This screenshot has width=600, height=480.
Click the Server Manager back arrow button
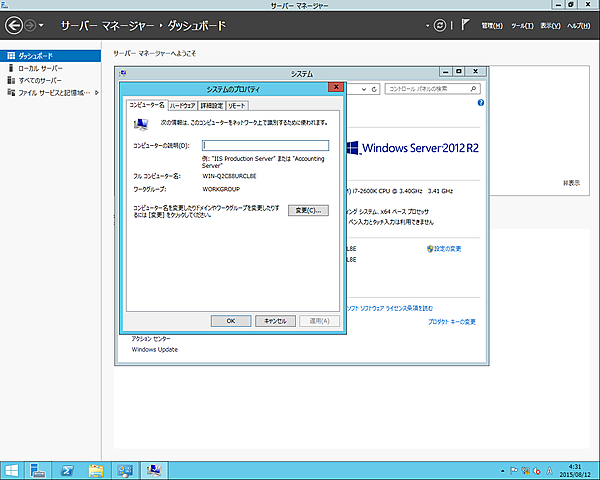(15, 23)
